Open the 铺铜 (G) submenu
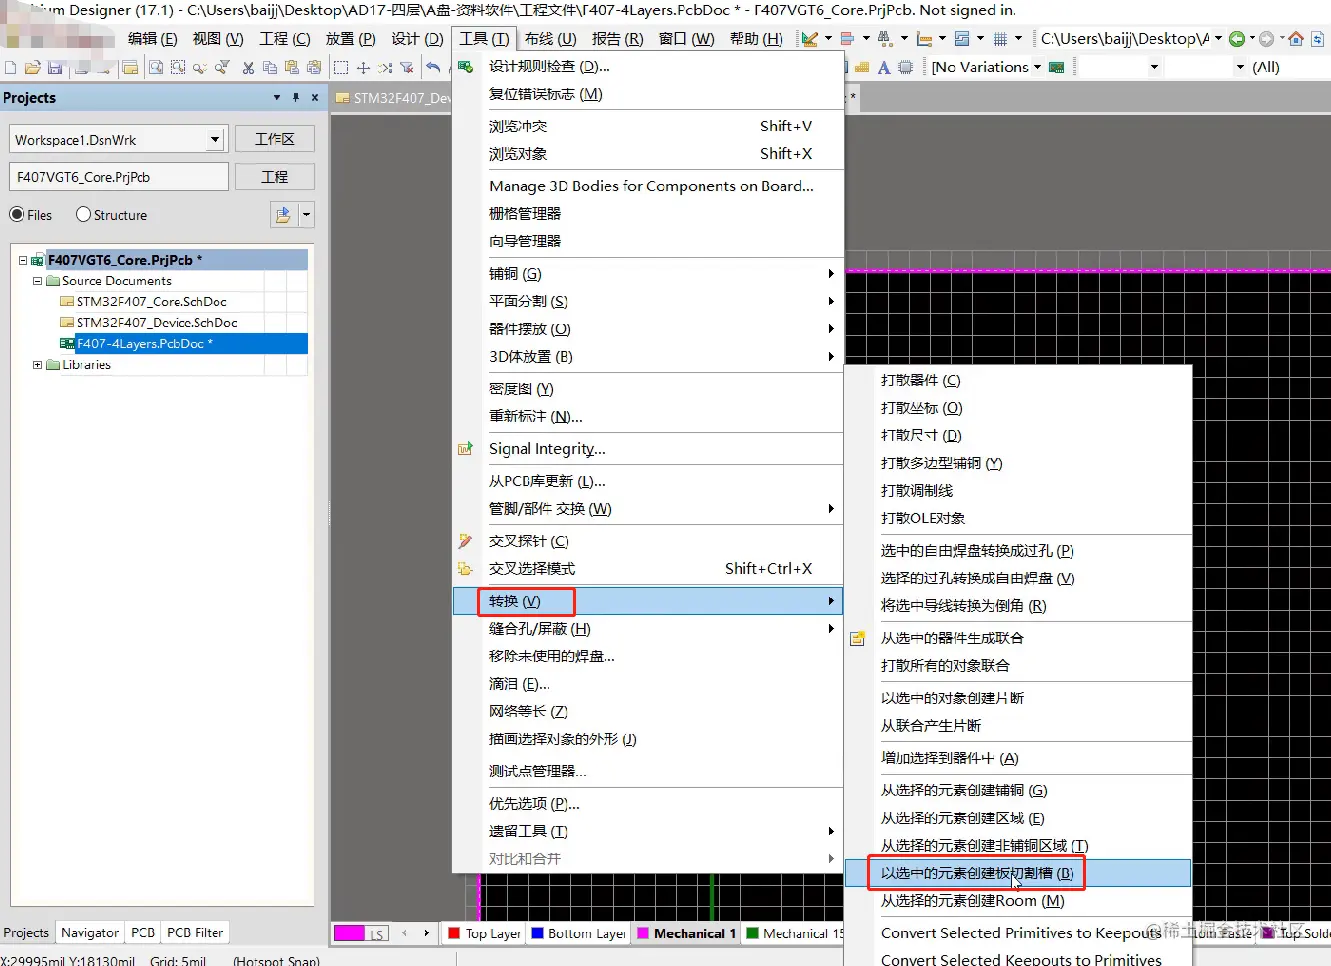 click(648, 274)
